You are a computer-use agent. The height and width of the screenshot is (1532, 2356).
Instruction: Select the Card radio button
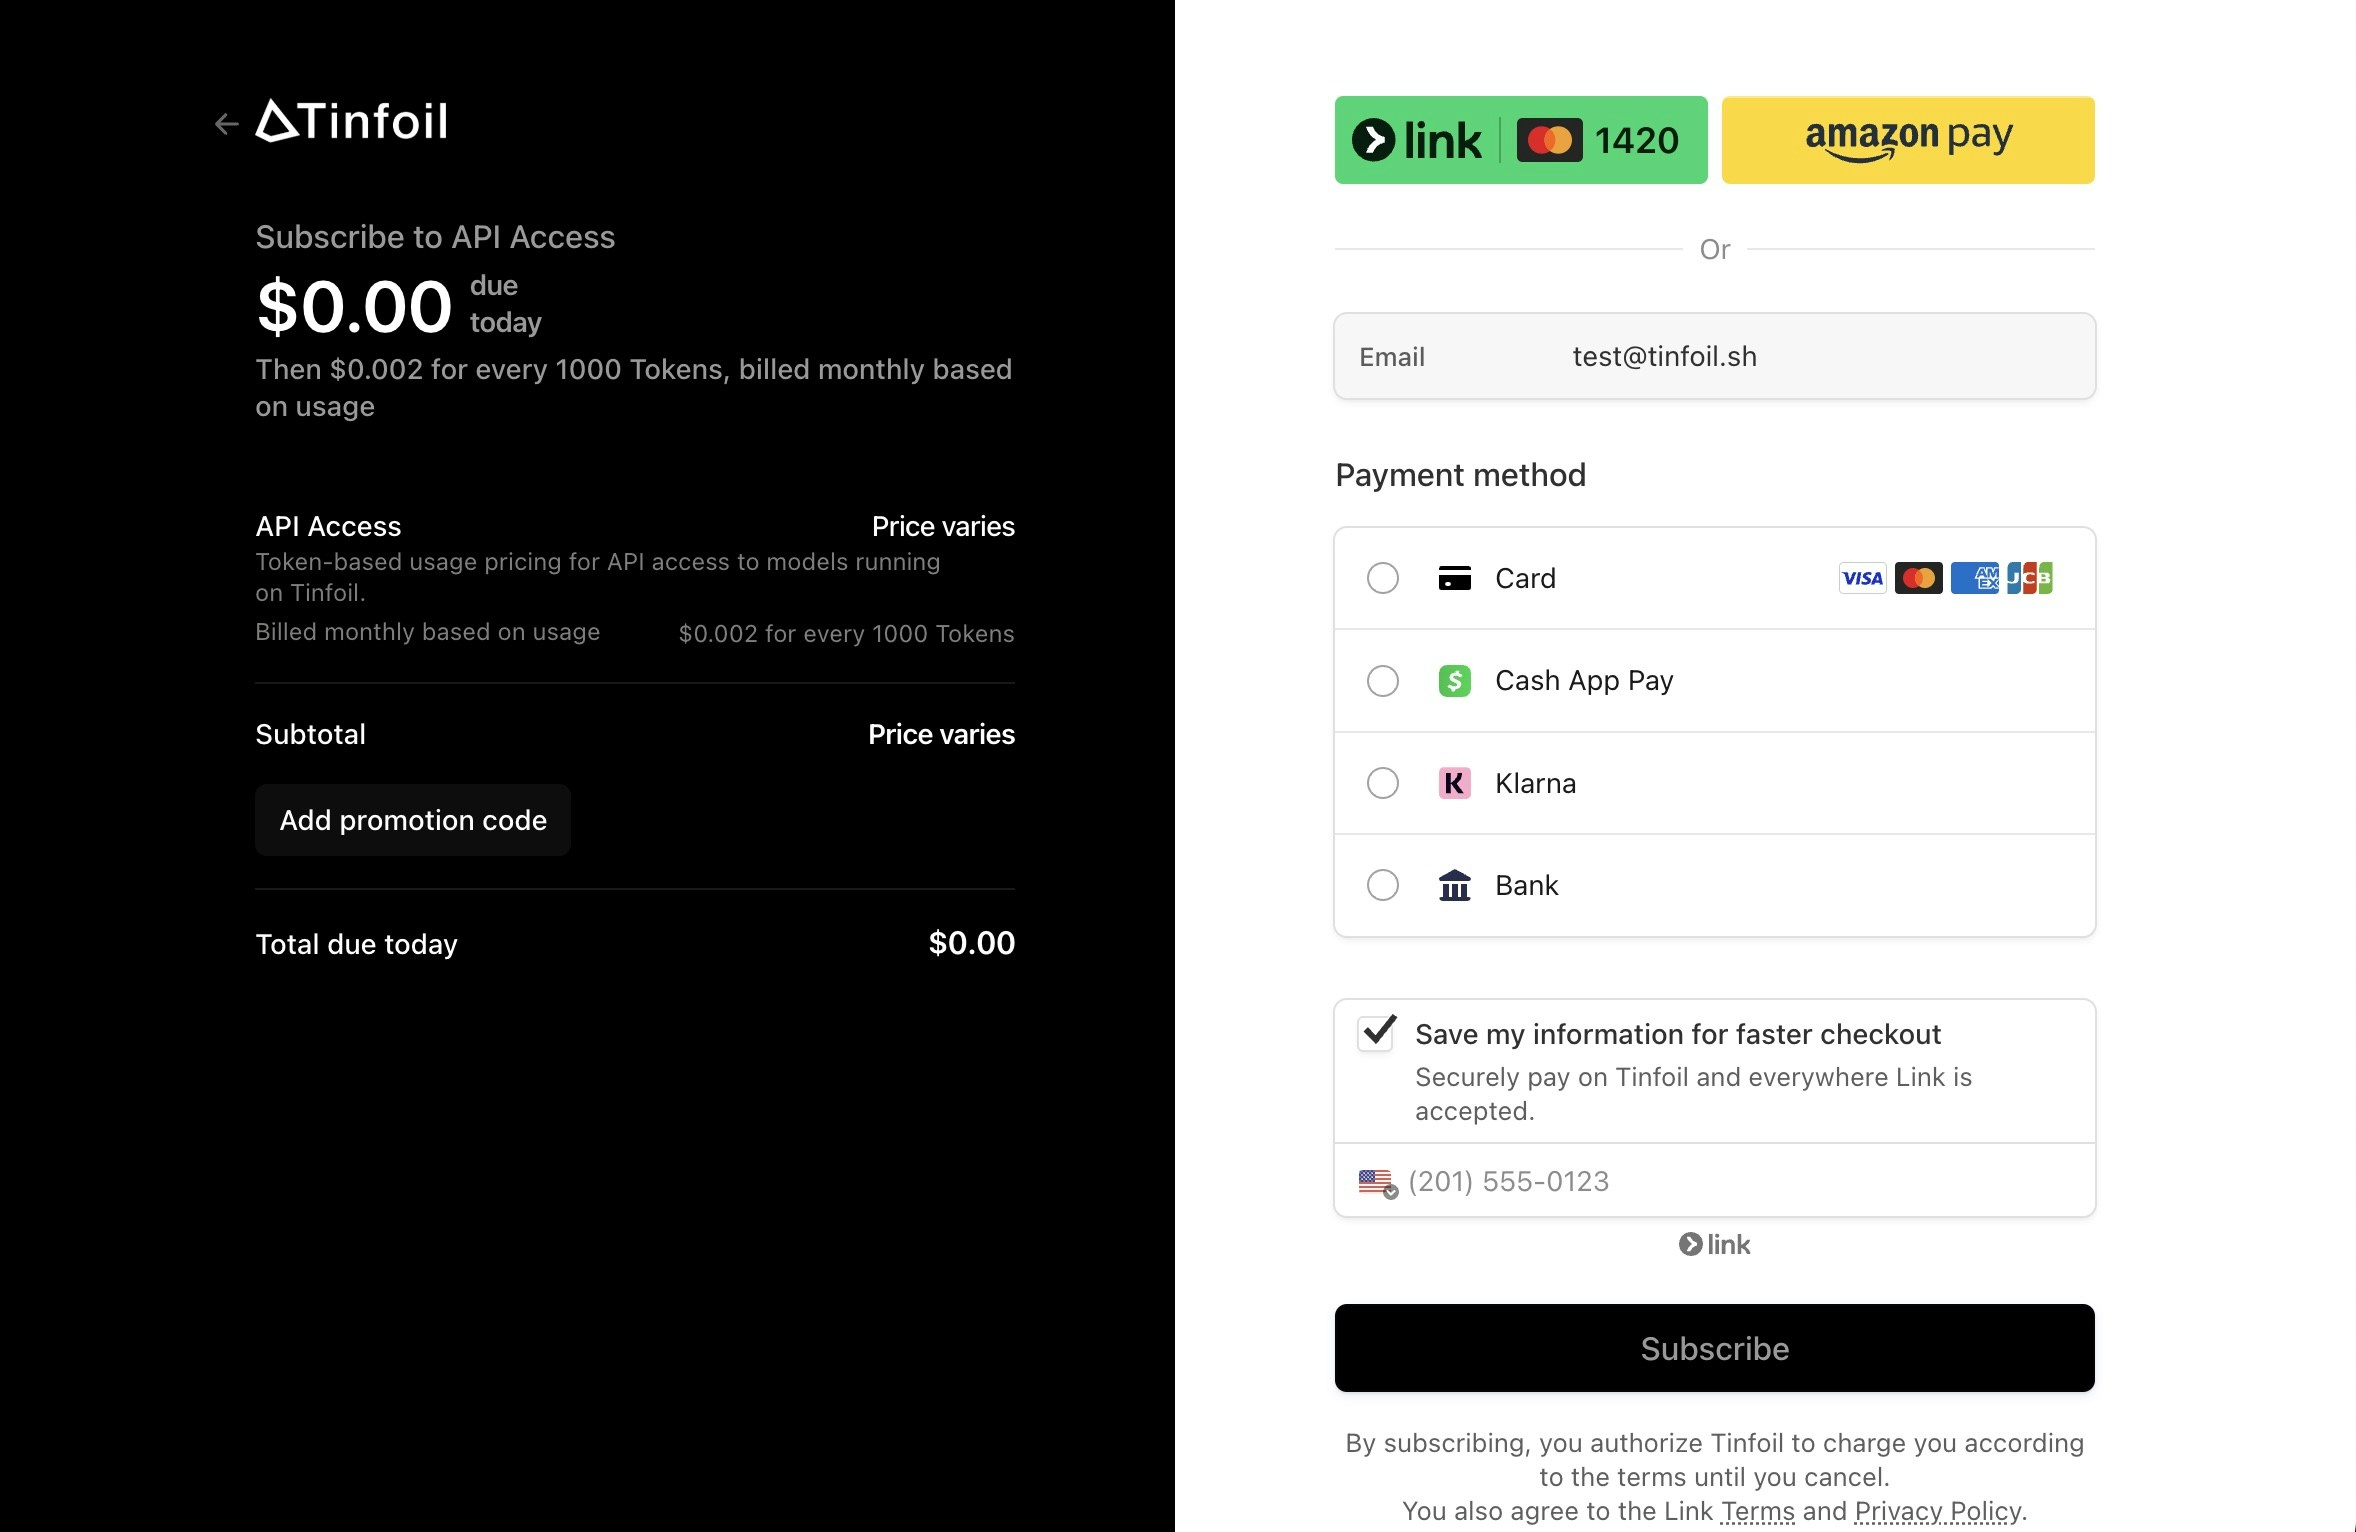pos(1383,578)
